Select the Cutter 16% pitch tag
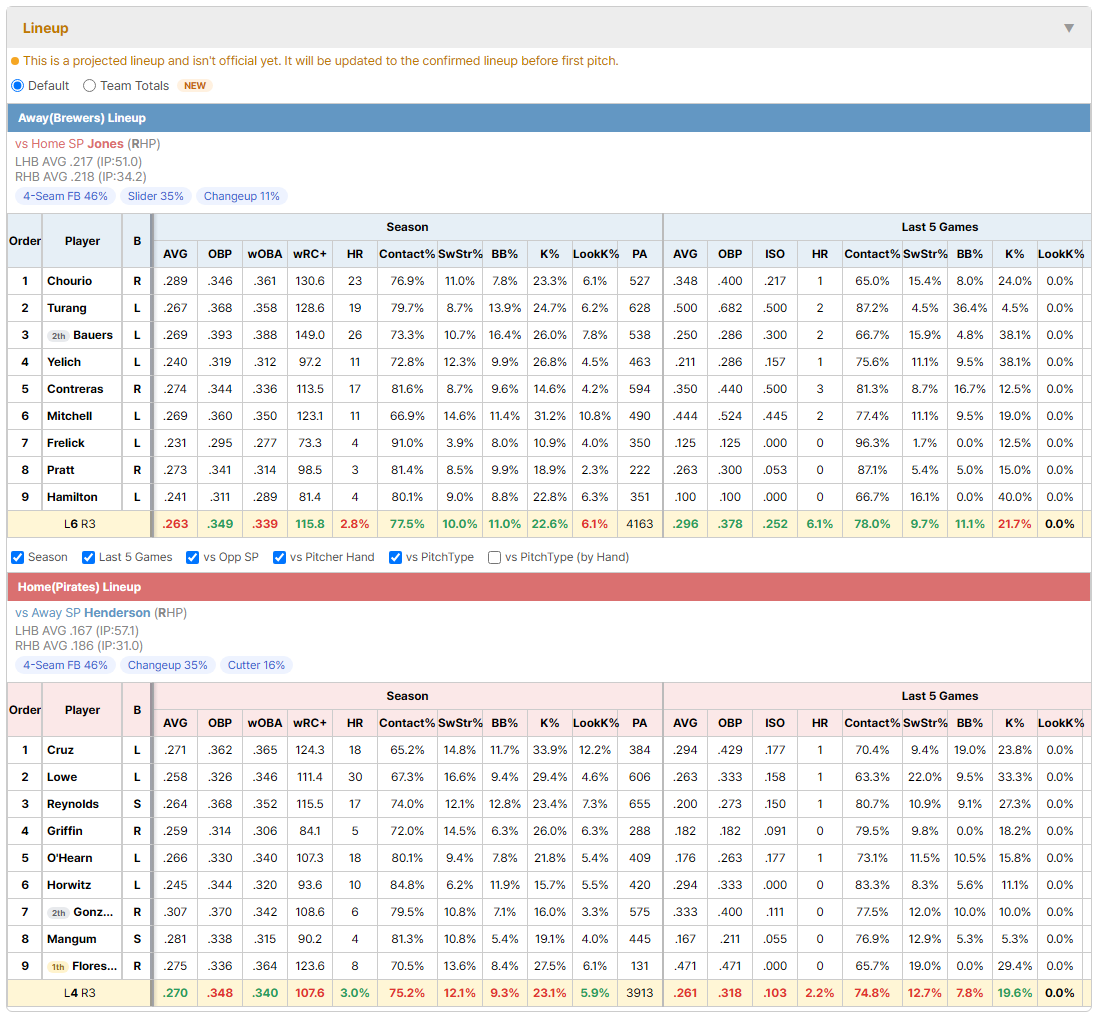 (256, 665)
